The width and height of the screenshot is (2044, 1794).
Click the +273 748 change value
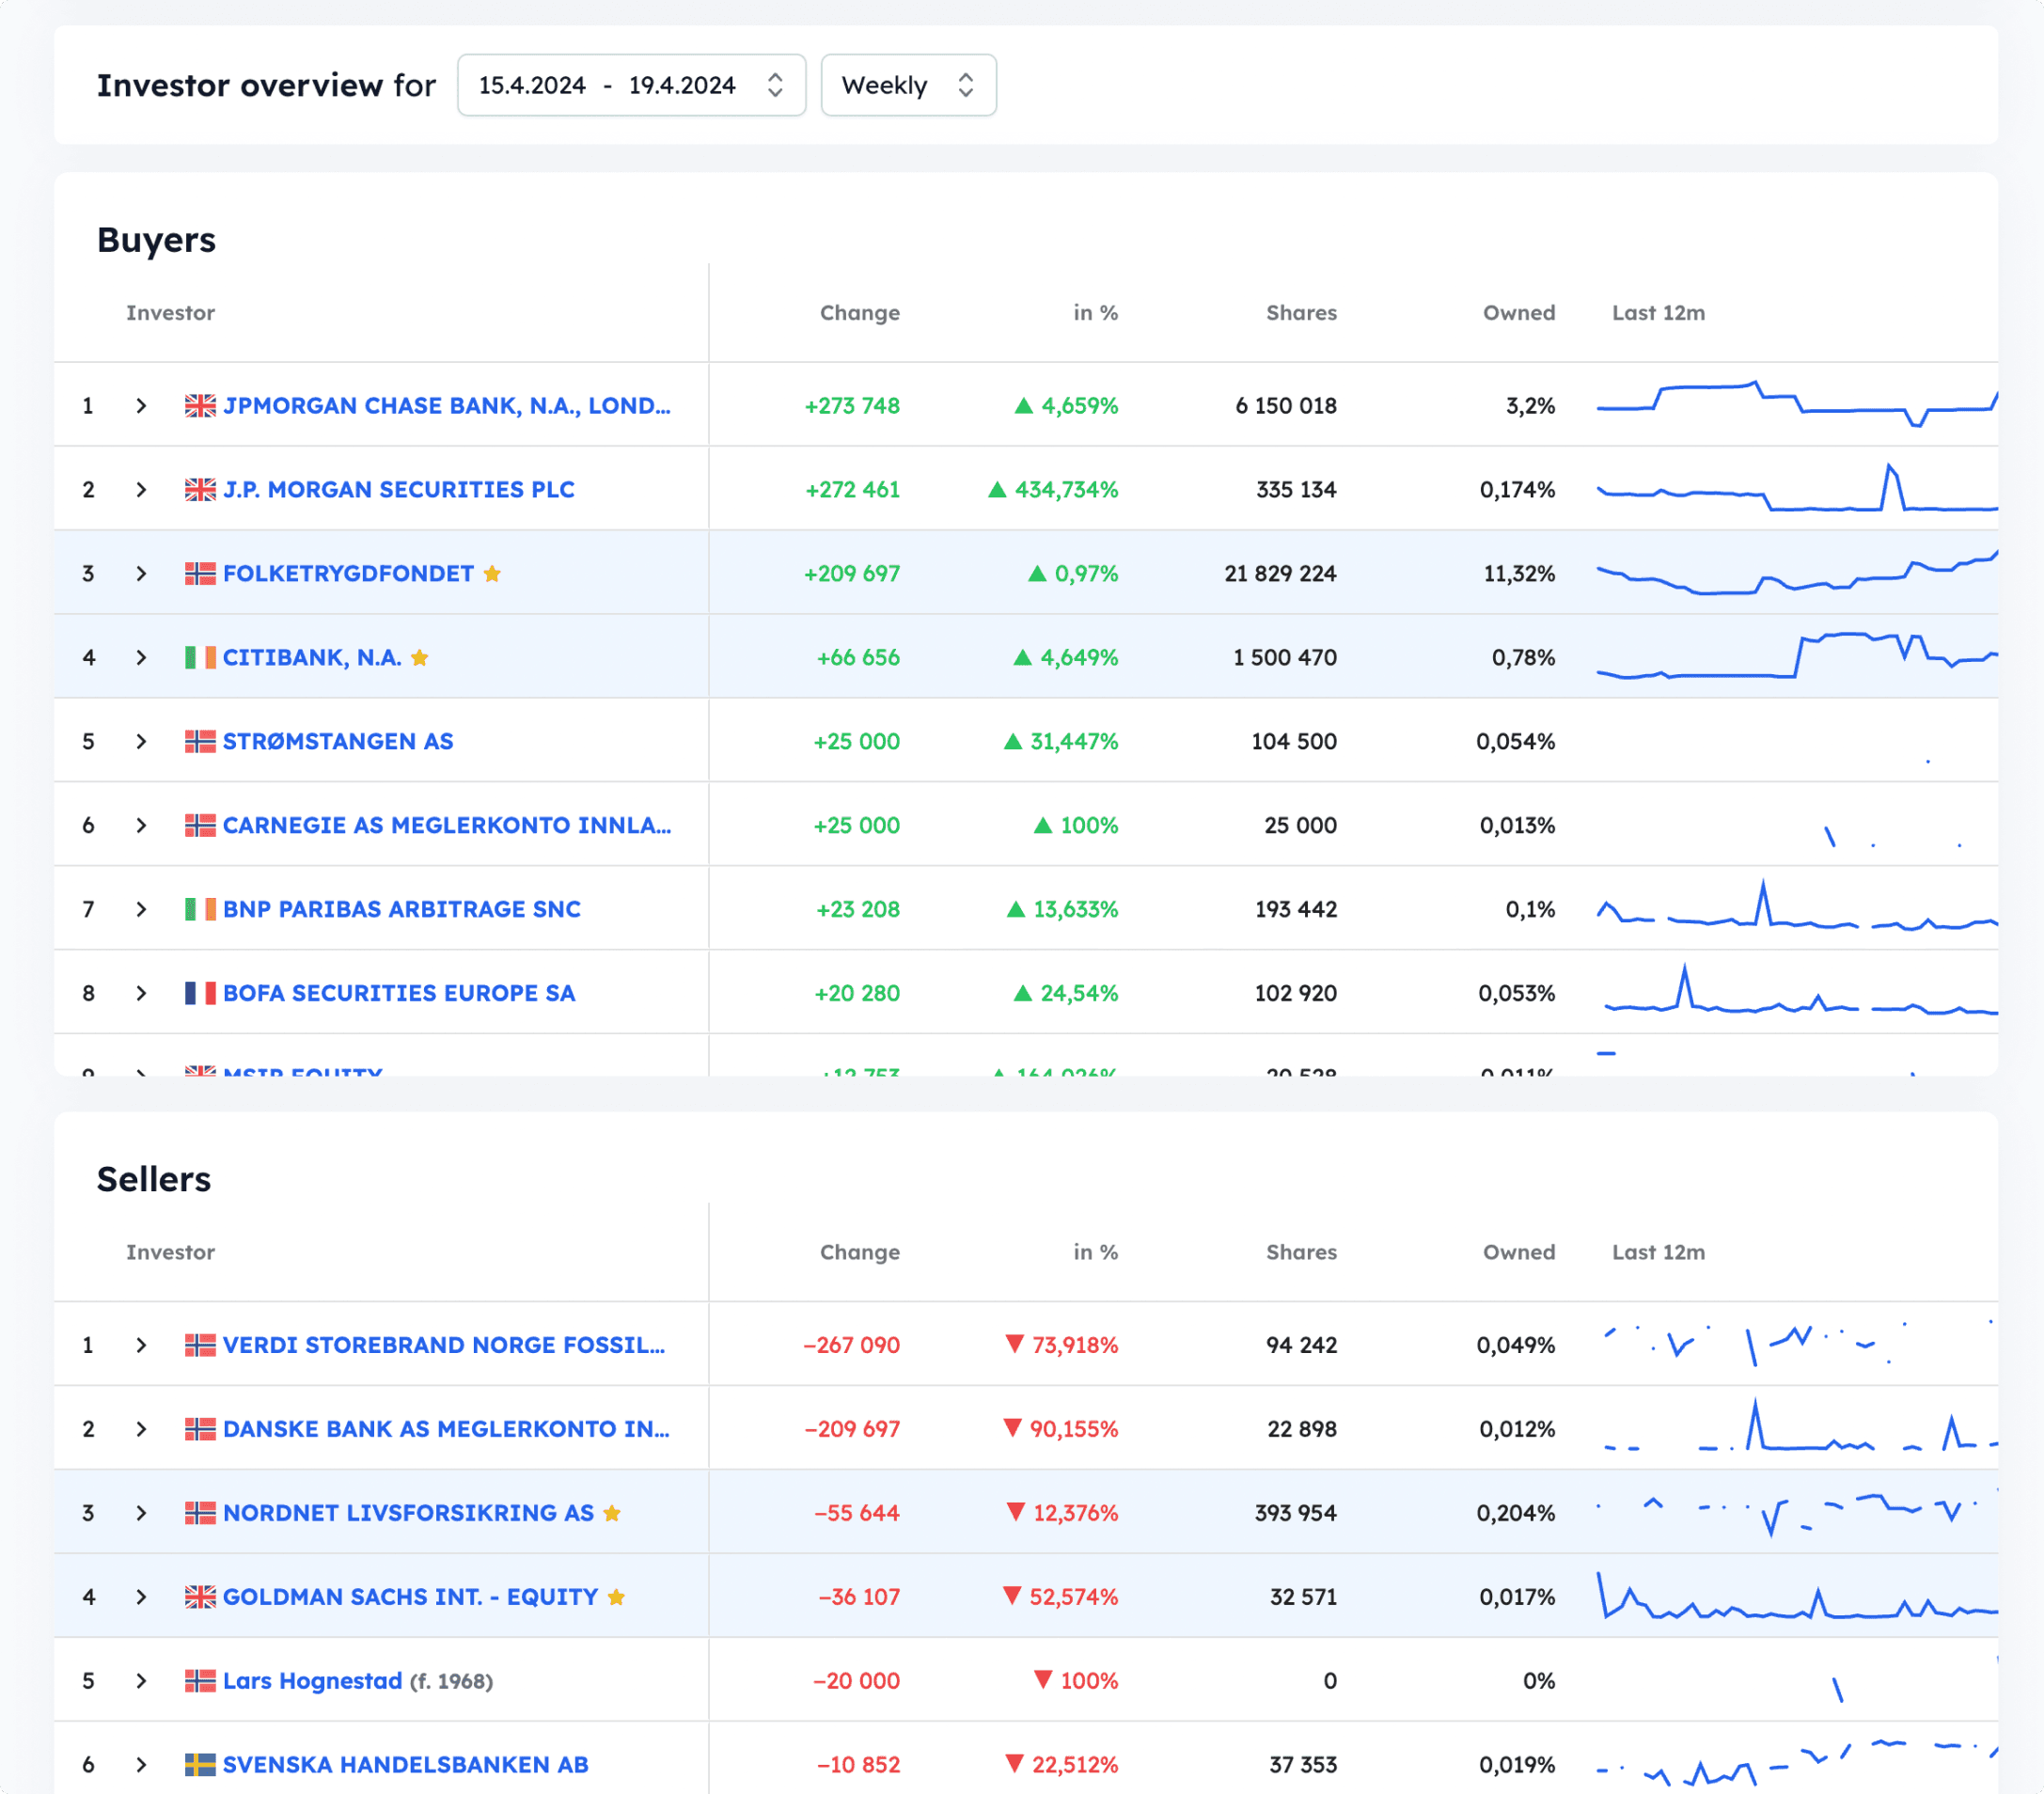tap(853, 406)
